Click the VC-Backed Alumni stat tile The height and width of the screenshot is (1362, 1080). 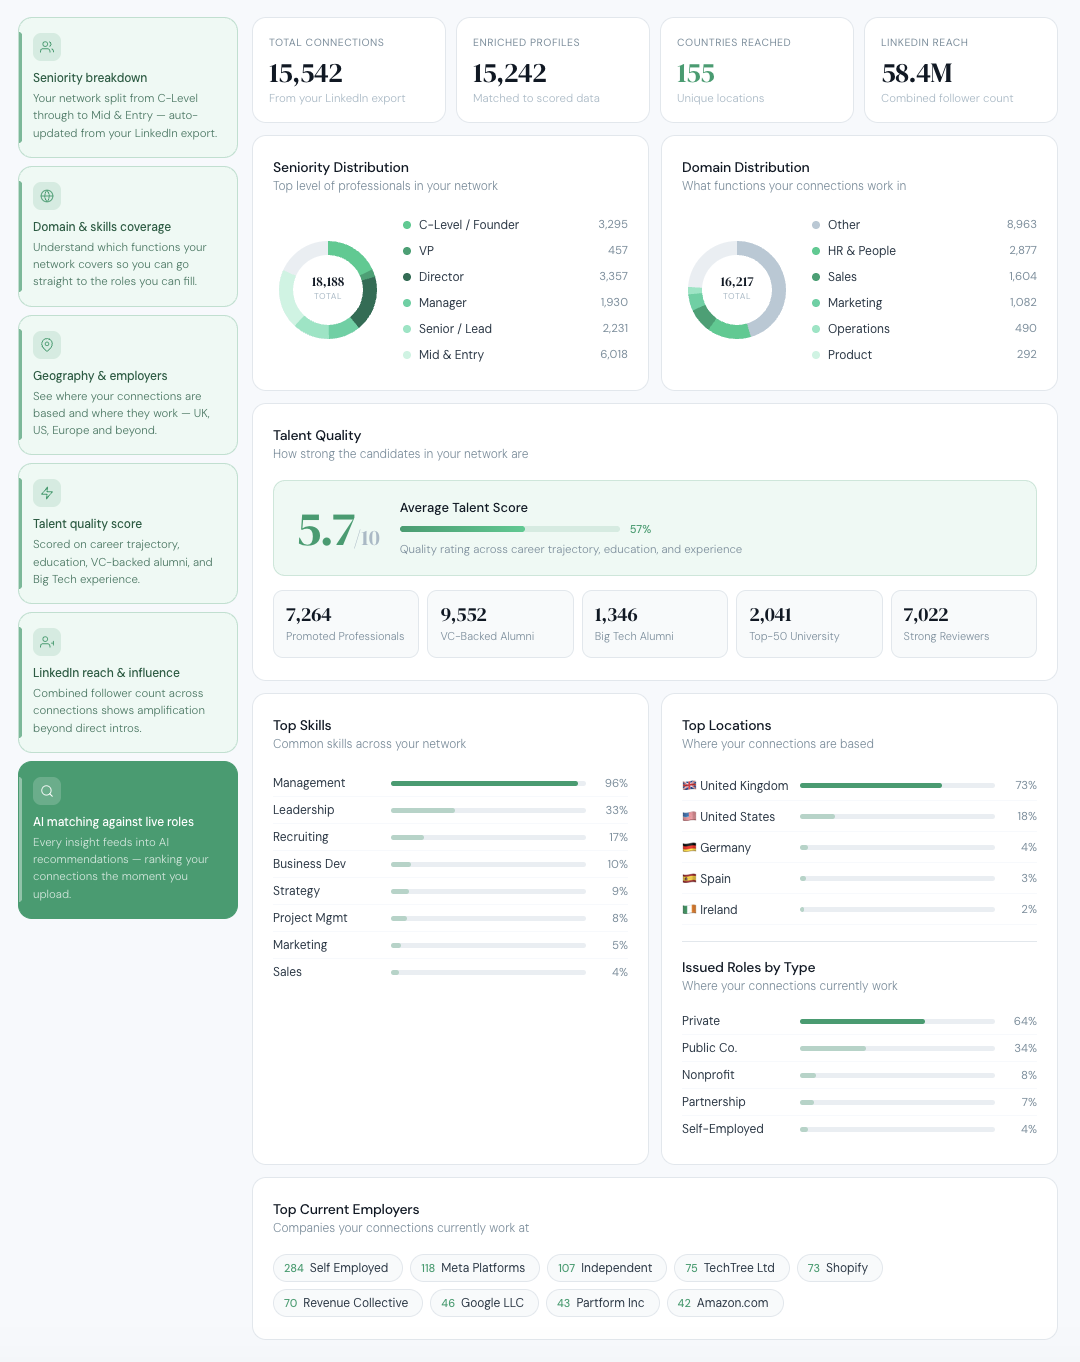point(500,624)
